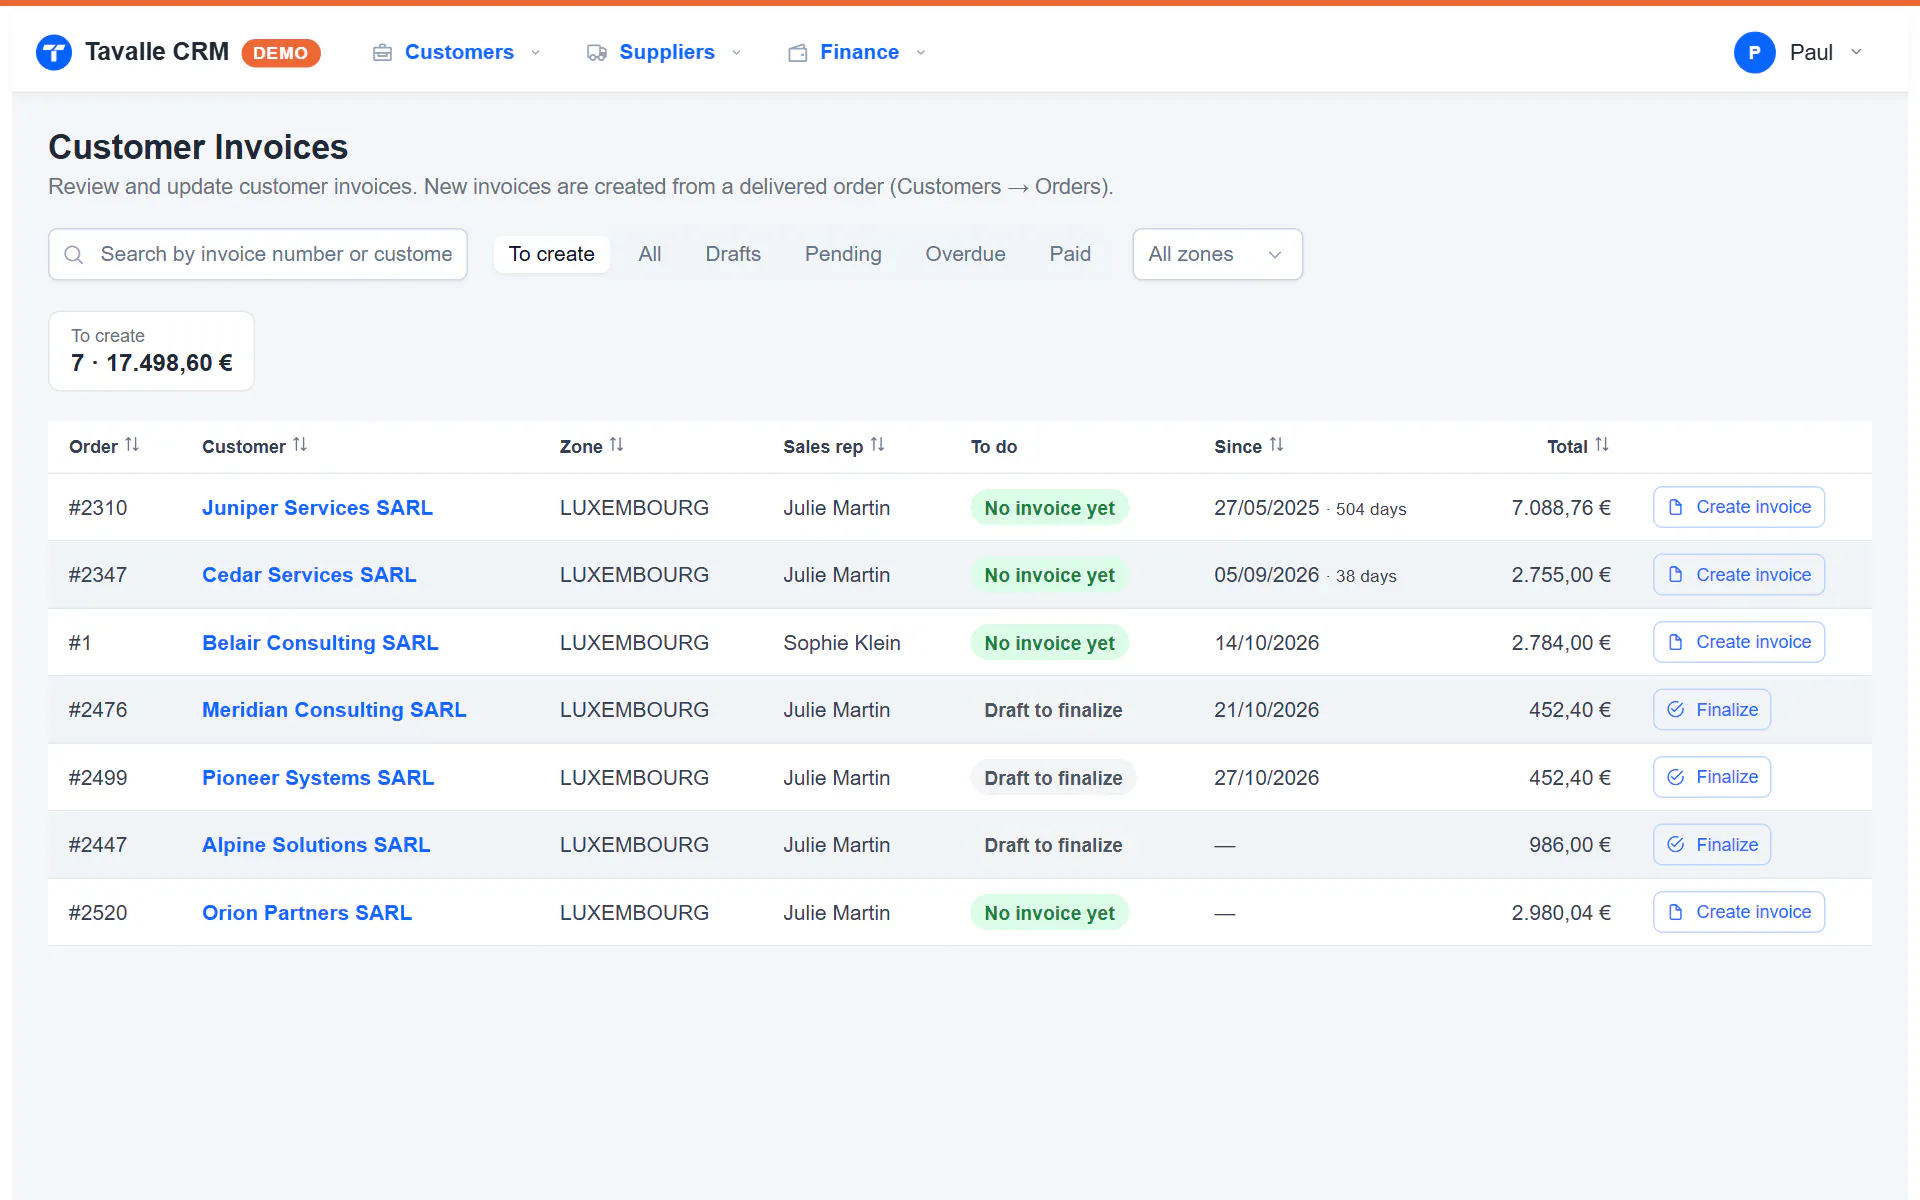Viewport: 1920px width, 1200px height.
Task: Open Cedar Services SARL customer link
Action: (309, 575)
